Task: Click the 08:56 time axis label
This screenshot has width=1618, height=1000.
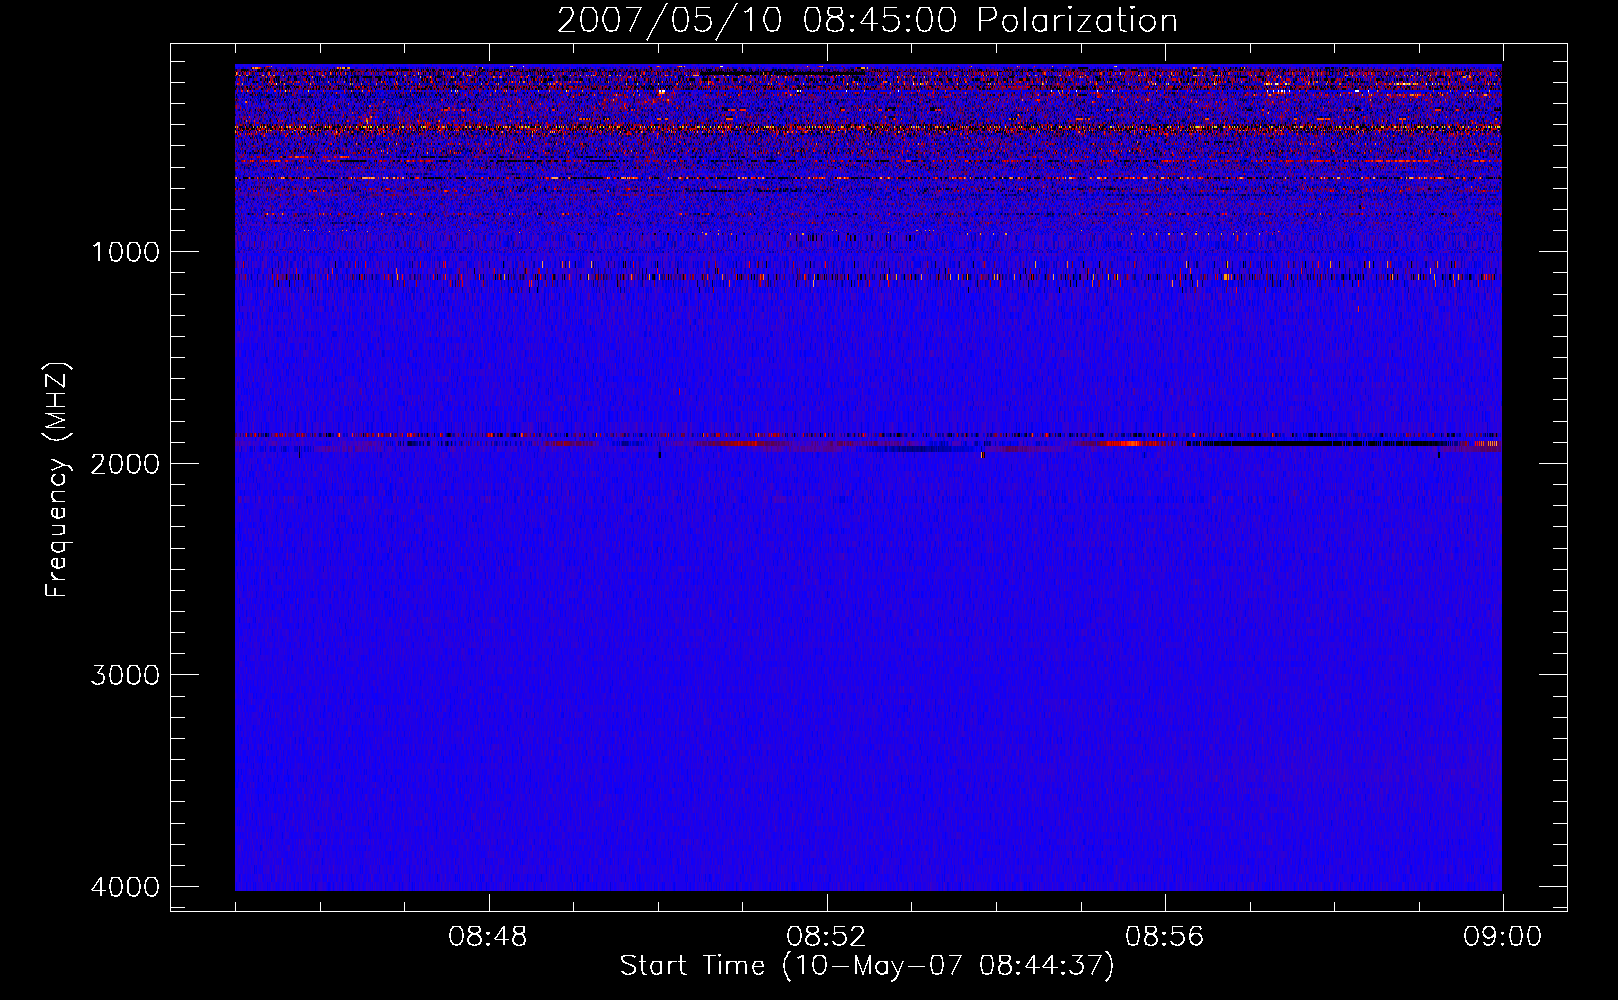Action: point(1165,937)
